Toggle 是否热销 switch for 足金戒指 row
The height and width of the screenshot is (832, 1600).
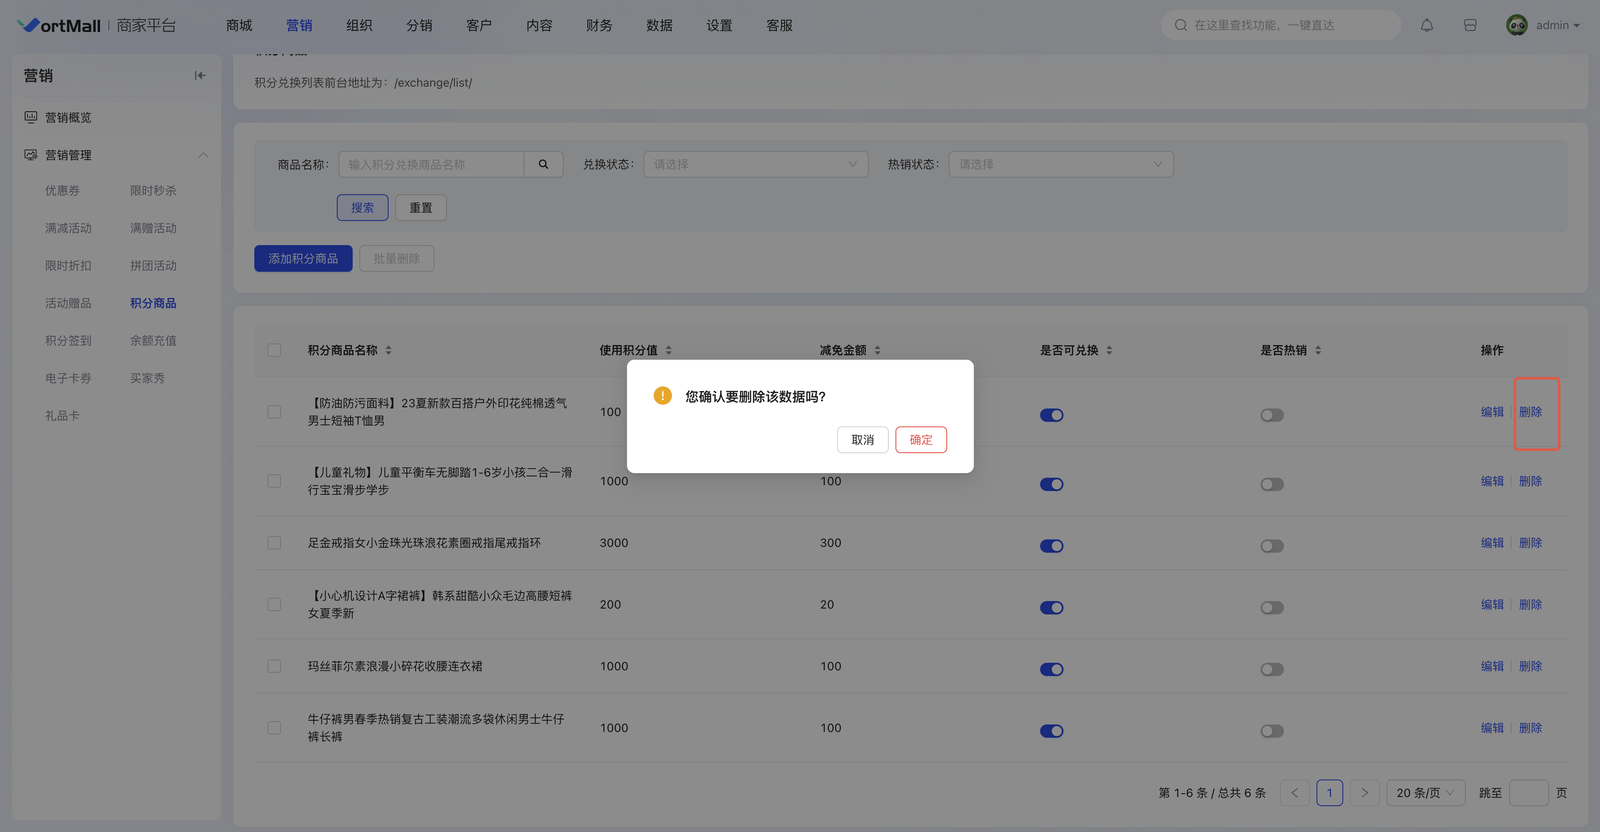coord(1271,546)
